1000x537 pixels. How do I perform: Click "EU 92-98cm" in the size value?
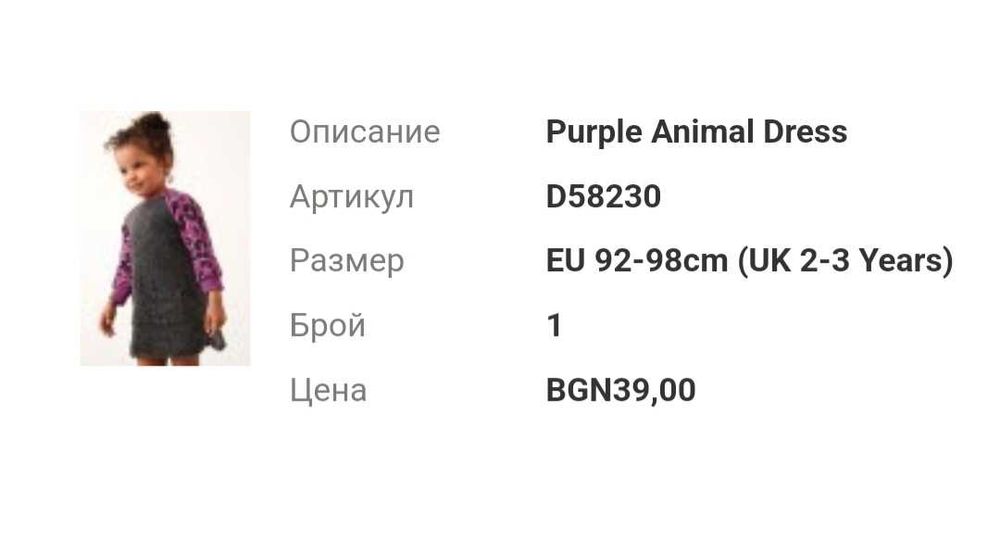point(637,261)
